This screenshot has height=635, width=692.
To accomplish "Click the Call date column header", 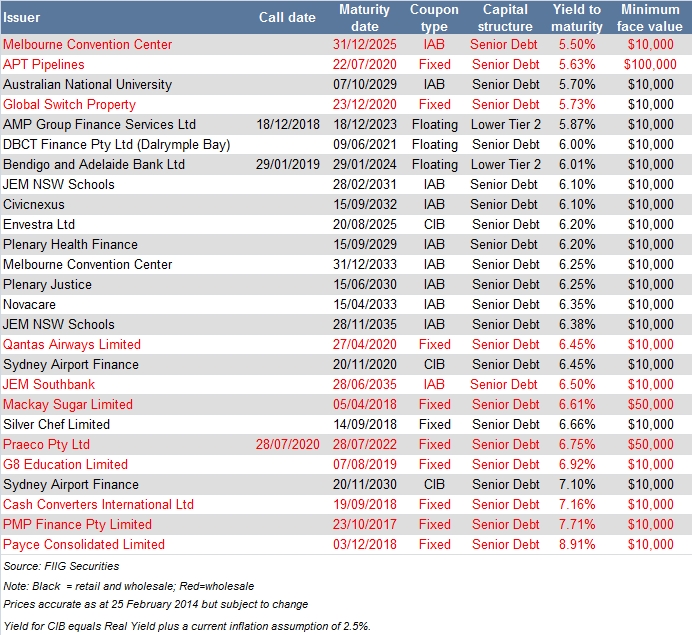I will pyautogui.click(x=287, y=17).
